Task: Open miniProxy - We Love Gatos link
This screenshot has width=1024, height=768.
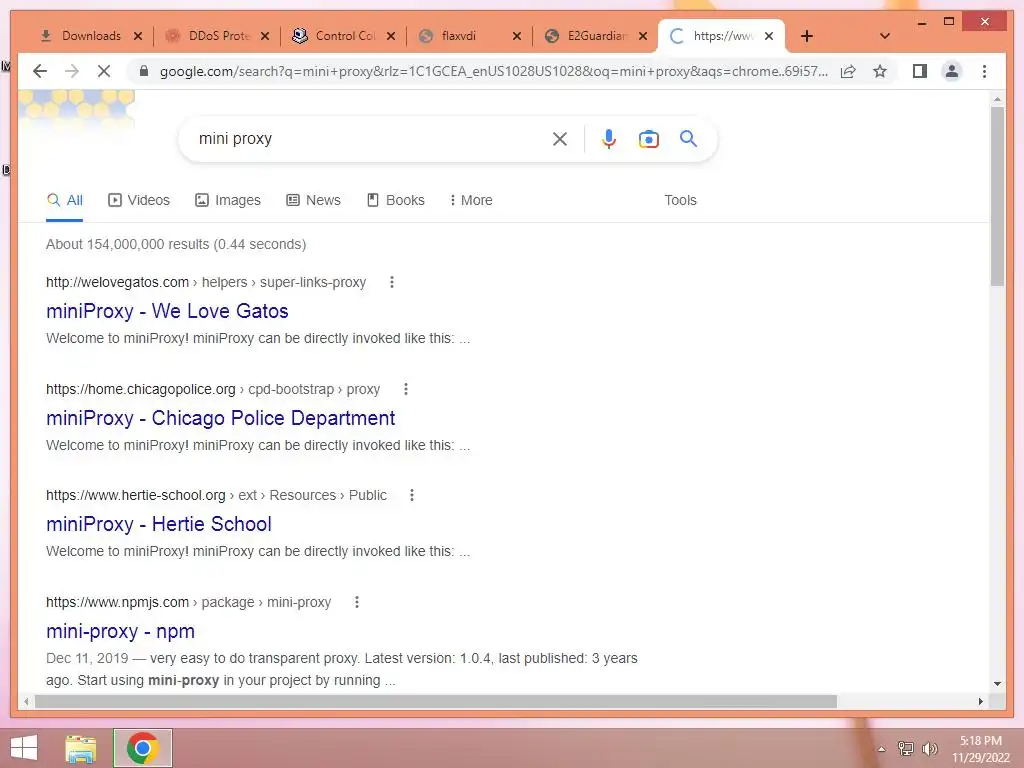Action: (x=167, y=311)
